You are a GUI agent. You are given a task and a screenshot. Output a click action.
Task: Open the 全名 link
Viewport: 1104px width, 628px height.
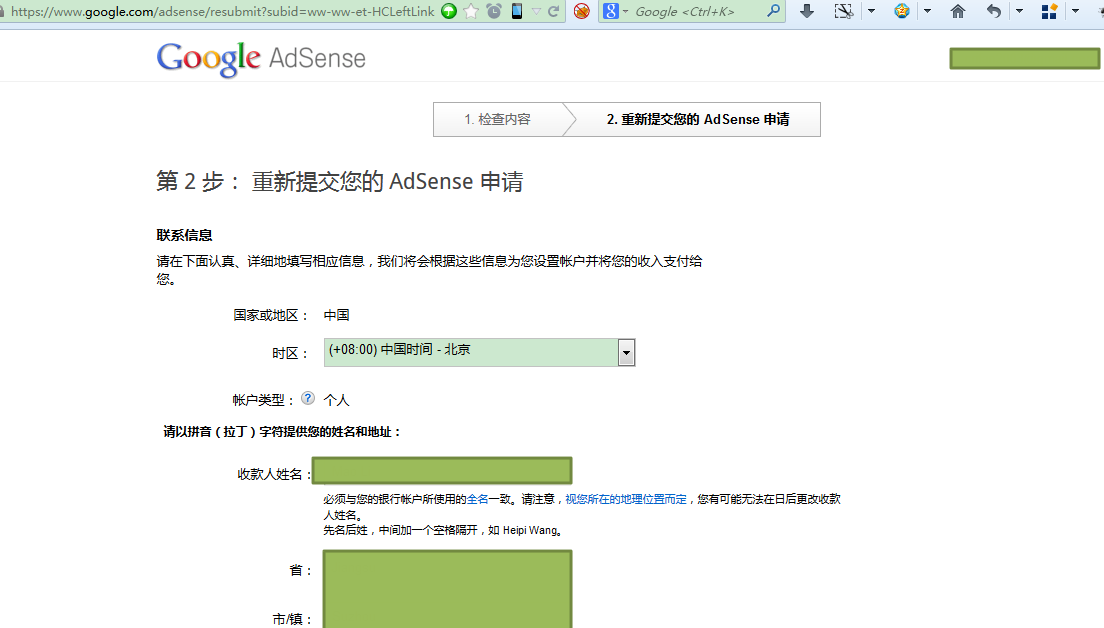(477, 499)
